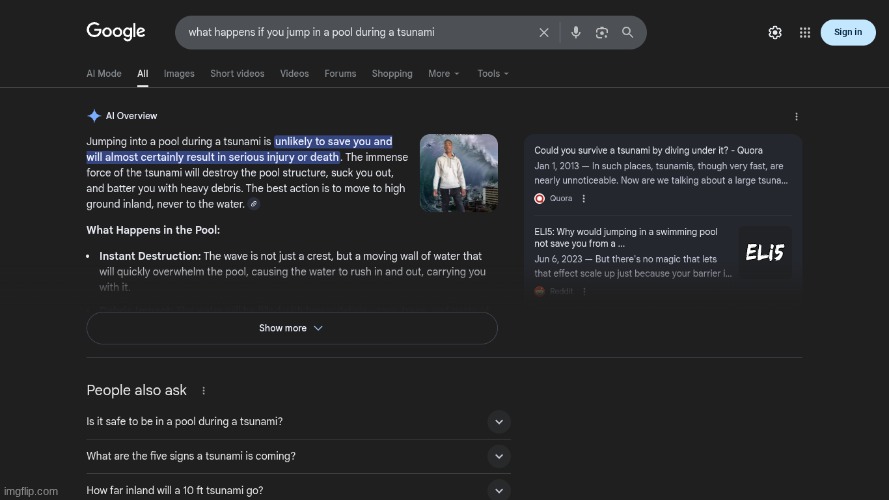The height and width of the screenshot is (500, 889).
Task: Clear the search box text with X
Action: pyautogui.click(x=544, y=32)
